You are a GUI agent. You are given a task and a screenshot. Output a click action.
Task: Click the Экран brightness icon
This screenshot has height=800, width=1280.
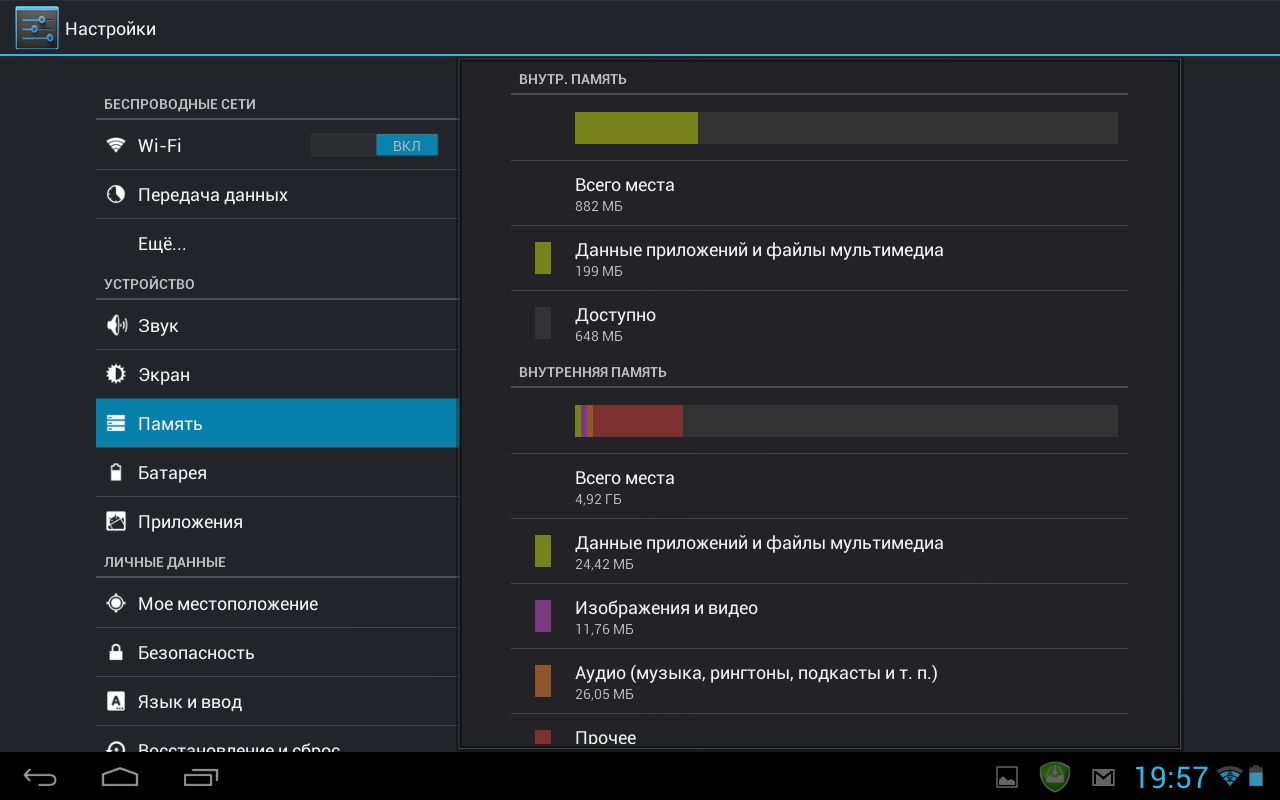[x=117, y=375]
